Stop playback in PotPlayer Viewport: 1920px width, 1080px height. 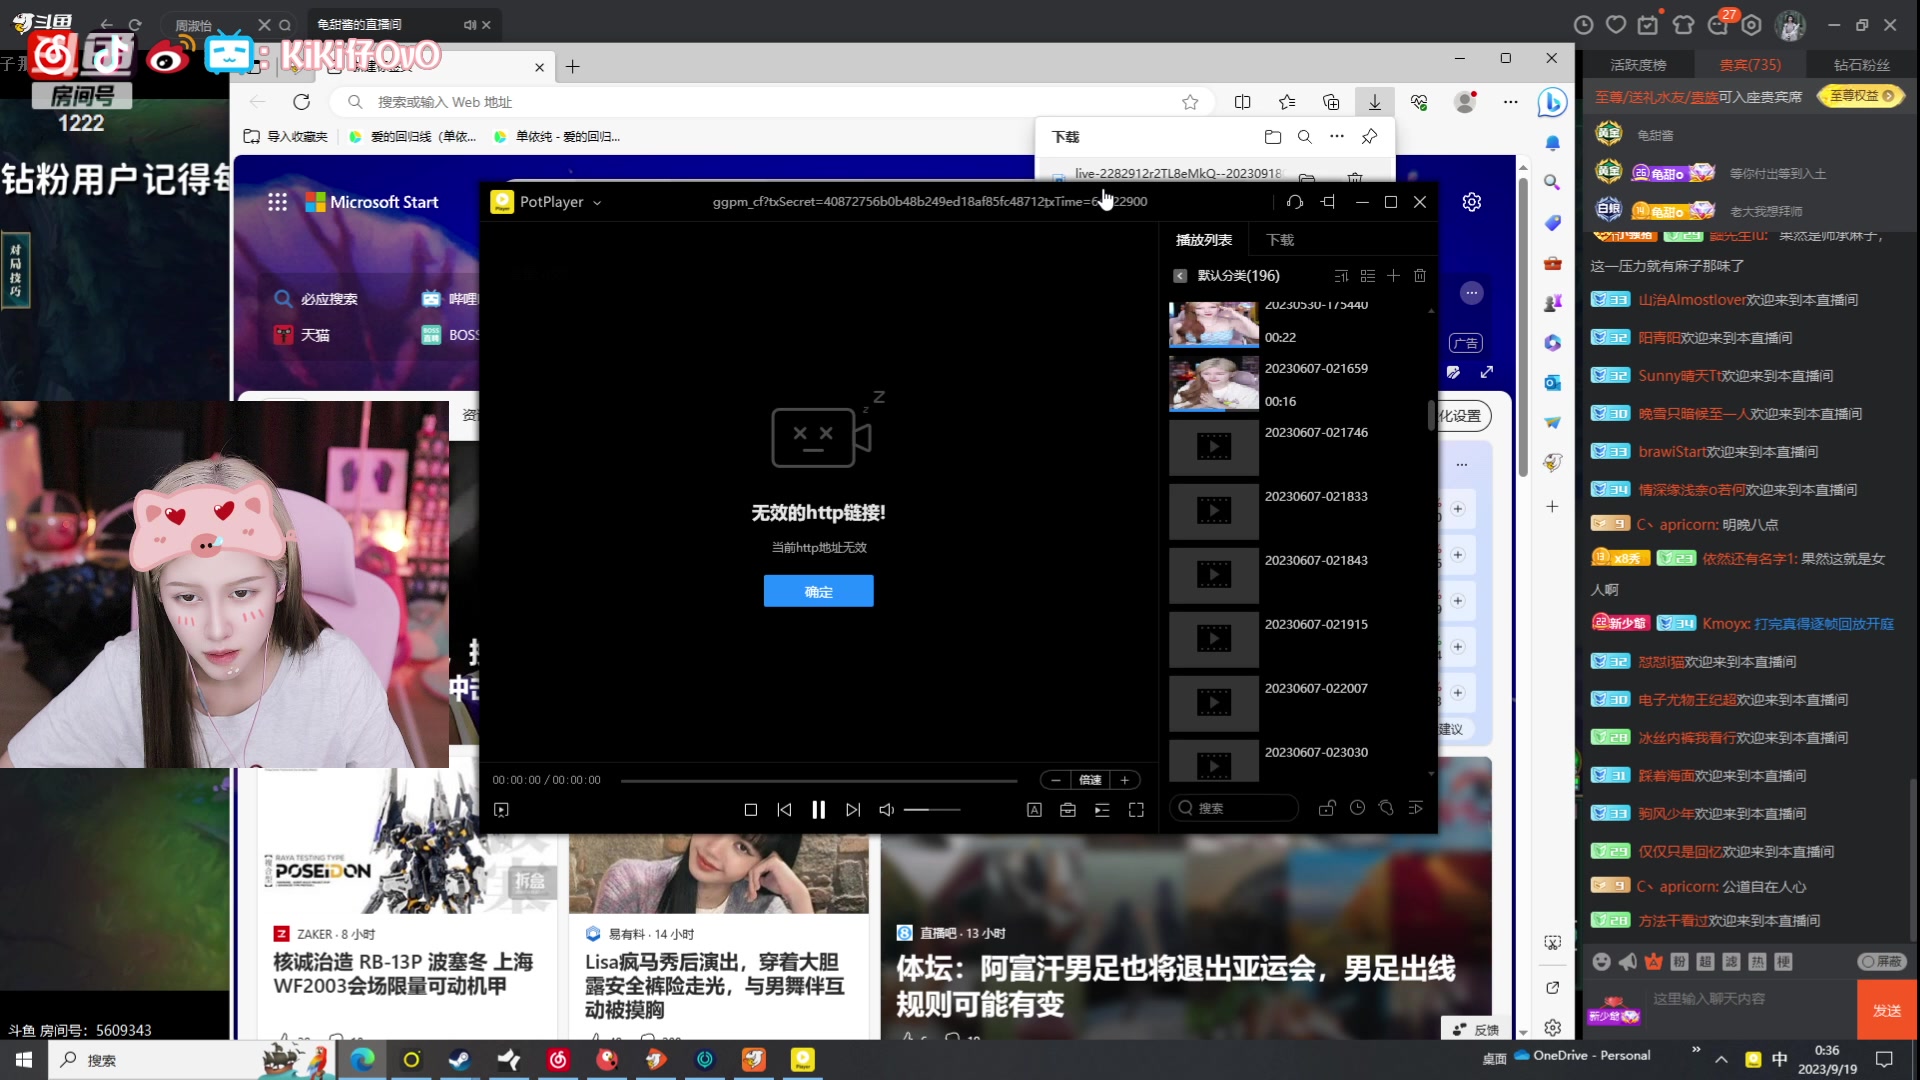pyautogui.click(x=751, y=810)
